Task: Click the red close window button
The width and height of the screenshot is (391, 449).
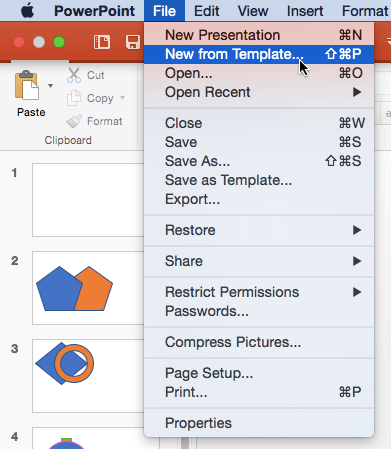Action: tap(19, 42)
